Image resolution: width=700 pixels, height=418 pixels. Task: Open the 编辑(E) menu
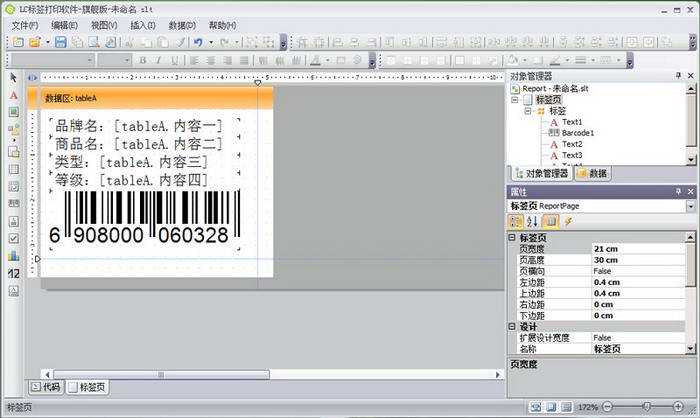pos(65,25)
